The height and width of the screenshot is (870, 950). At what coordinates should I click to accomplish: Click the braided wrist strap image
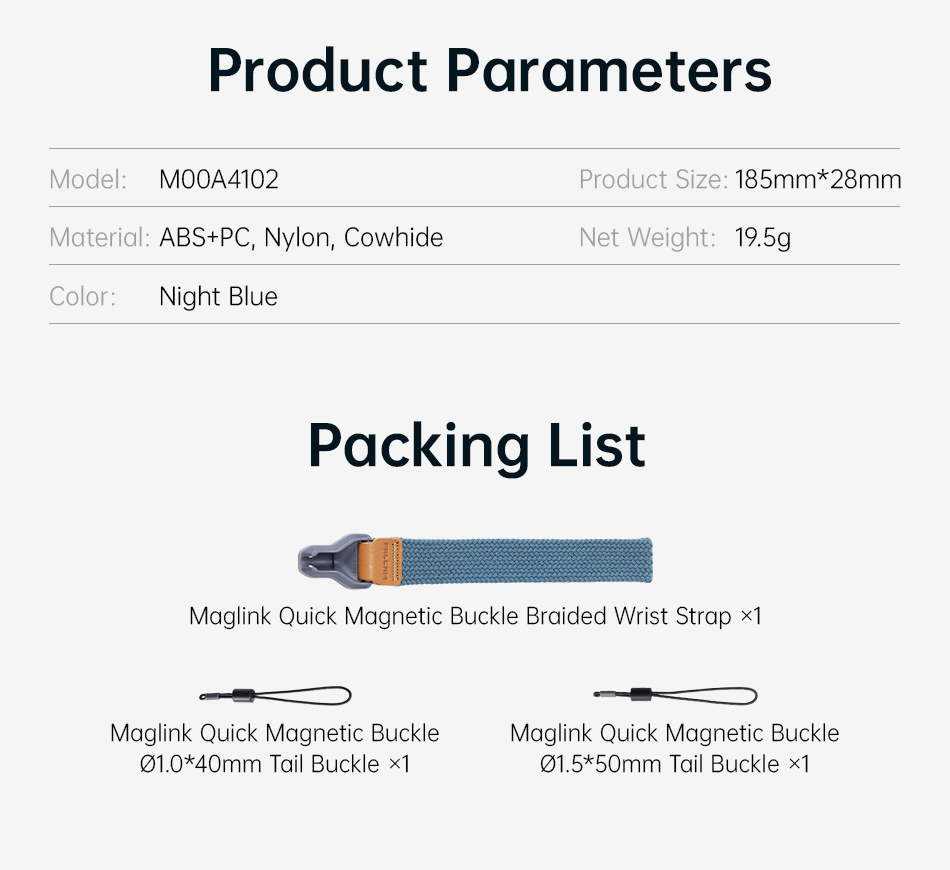point(475,561)
